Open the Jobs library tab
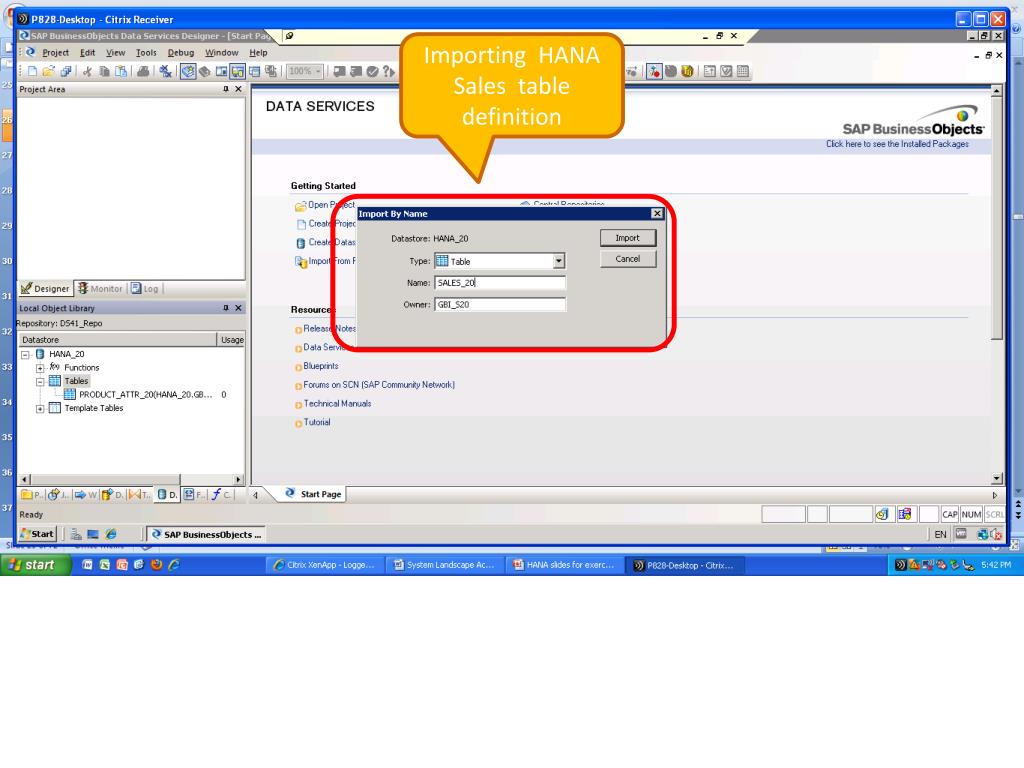 click(x=58, y=494)
